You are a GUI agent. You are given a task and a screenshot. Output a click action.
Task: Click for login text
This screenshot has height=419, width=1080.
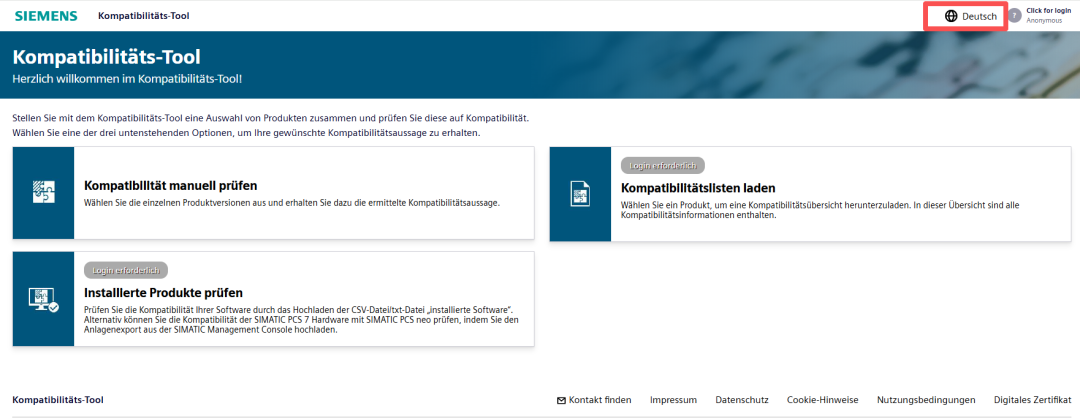pyautogui.click(x=1048, y=11)
